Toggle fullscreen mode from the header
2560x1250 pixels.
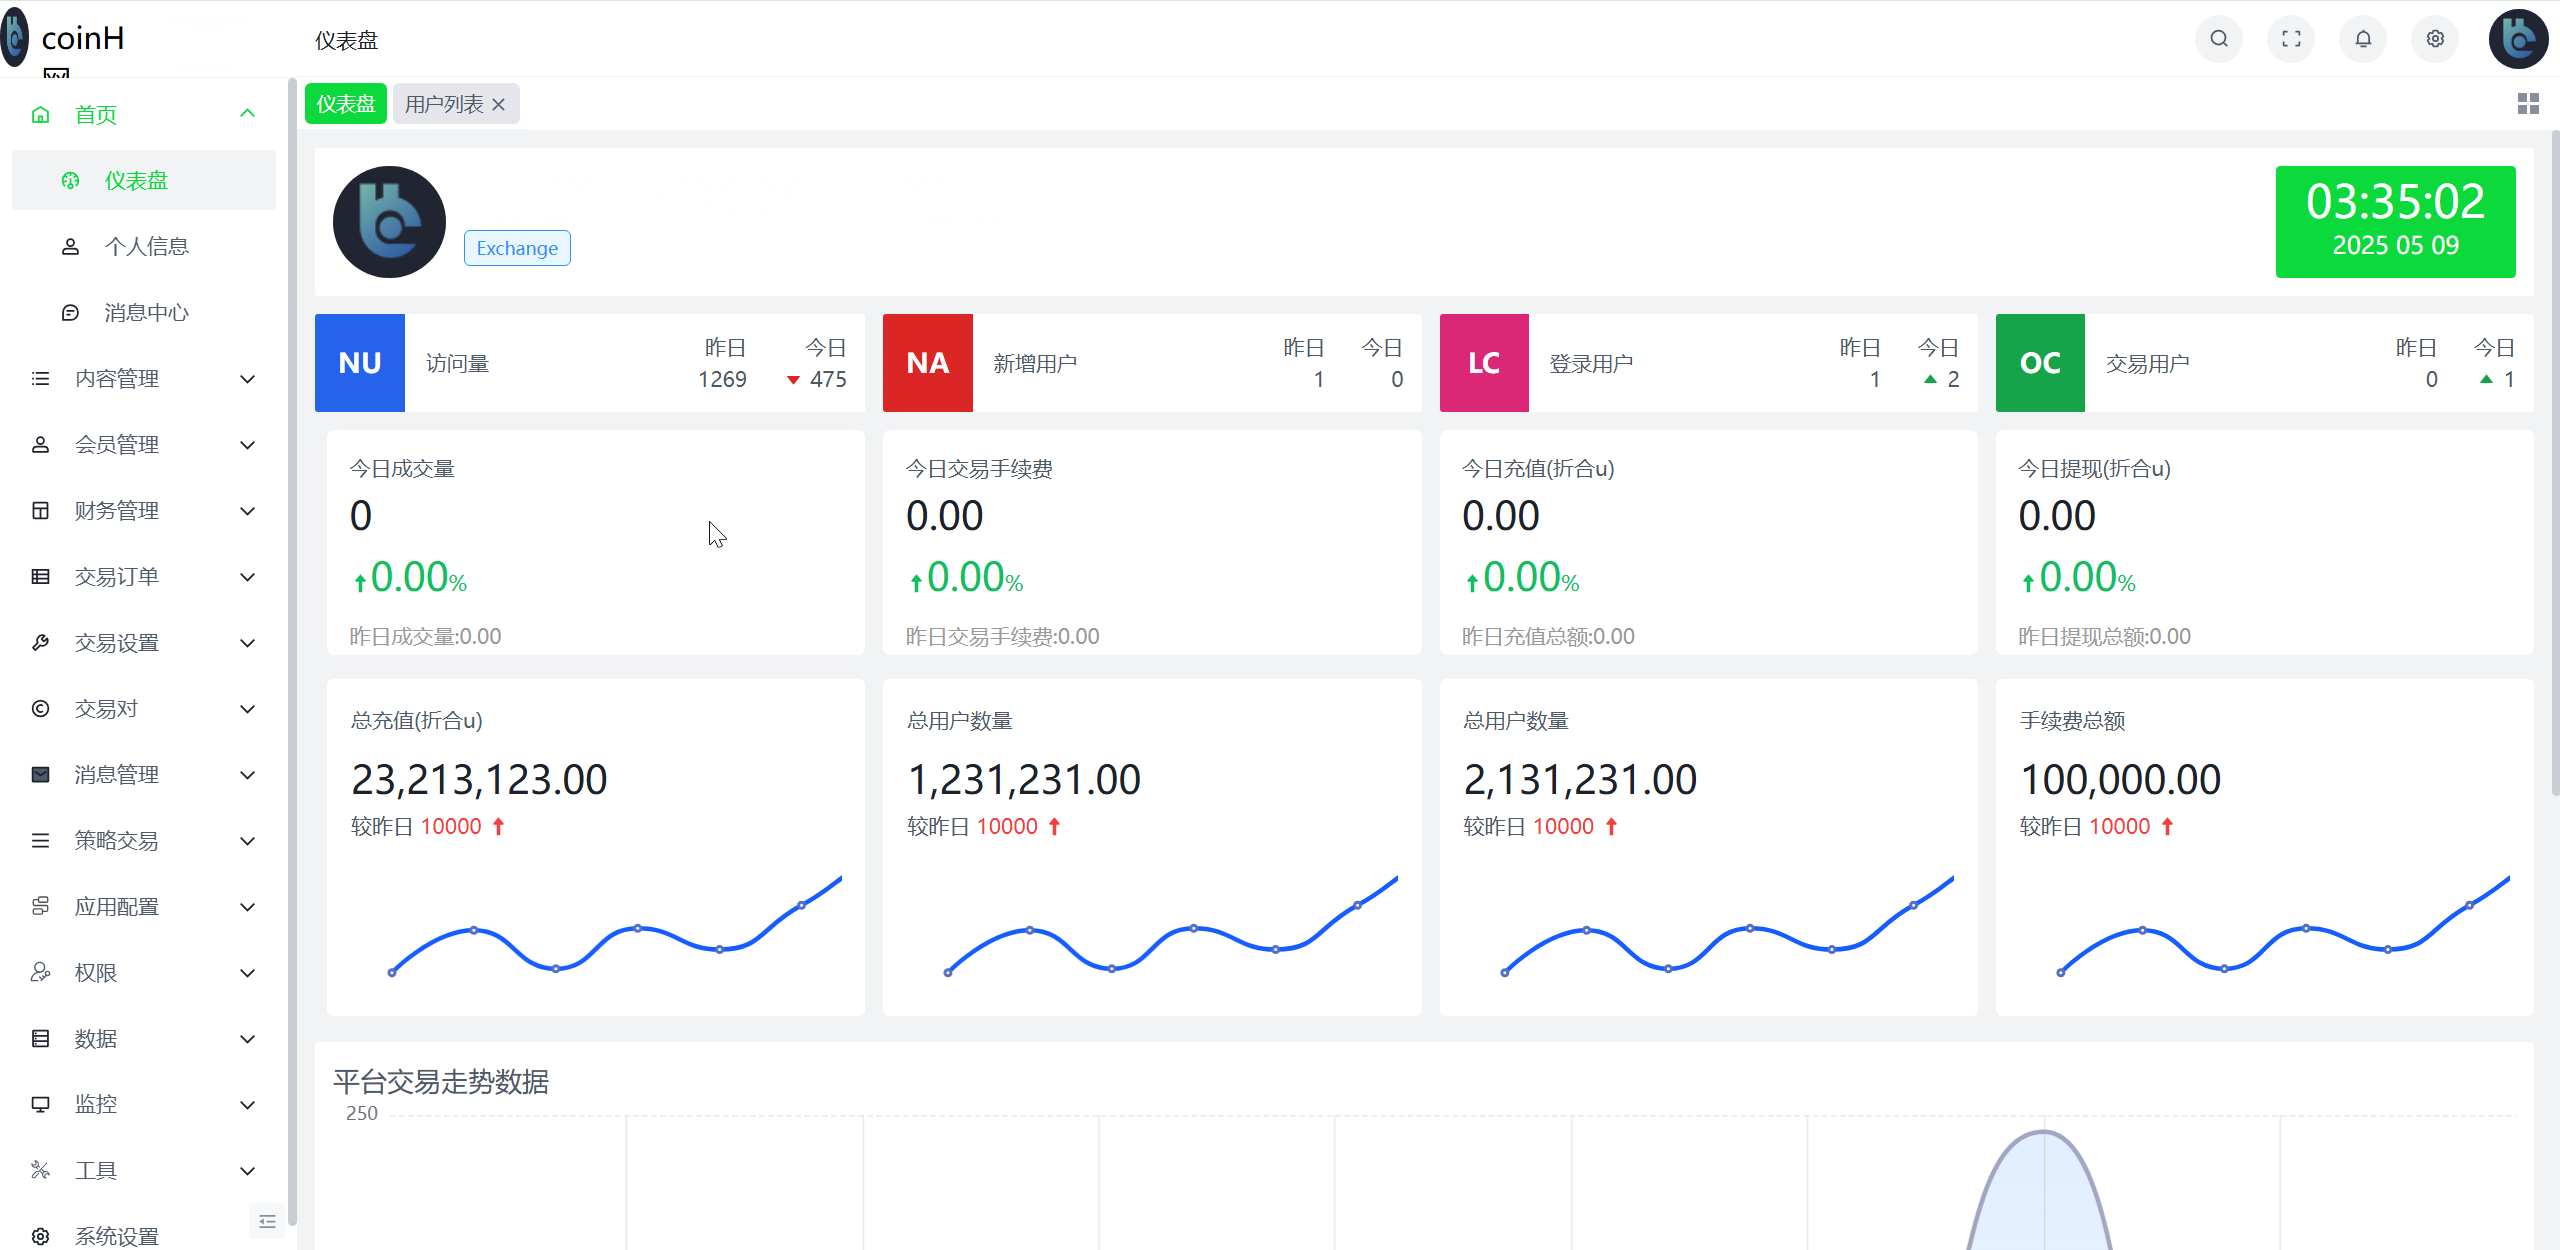[2291, 39]
